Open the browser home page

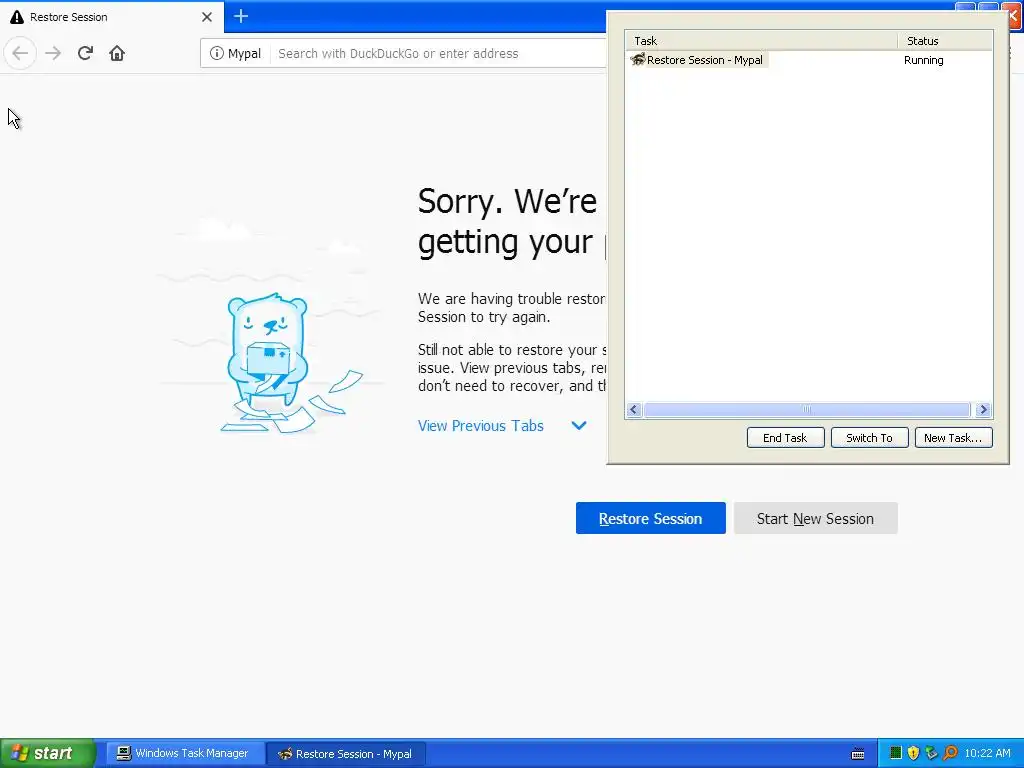tap(117, 53)
